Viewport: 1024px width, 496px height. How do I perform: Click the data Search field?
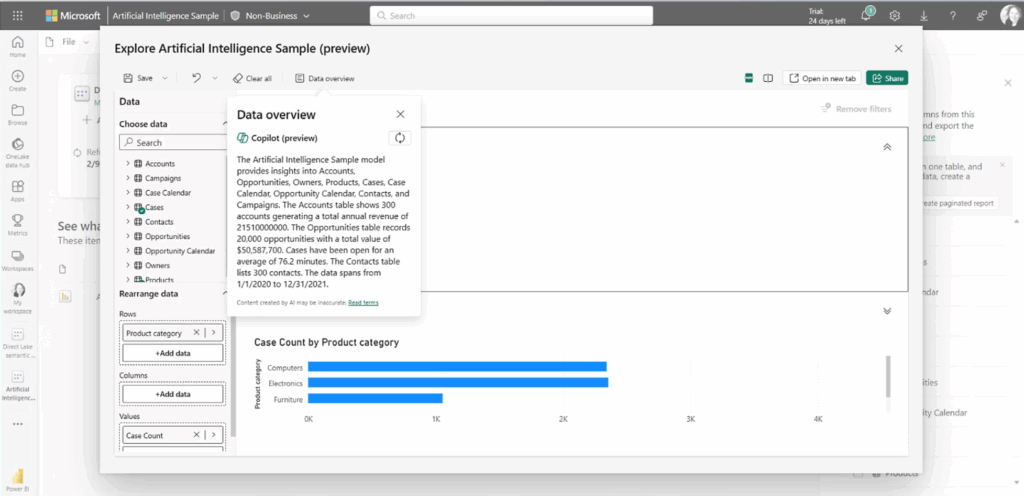coord(174,142)
